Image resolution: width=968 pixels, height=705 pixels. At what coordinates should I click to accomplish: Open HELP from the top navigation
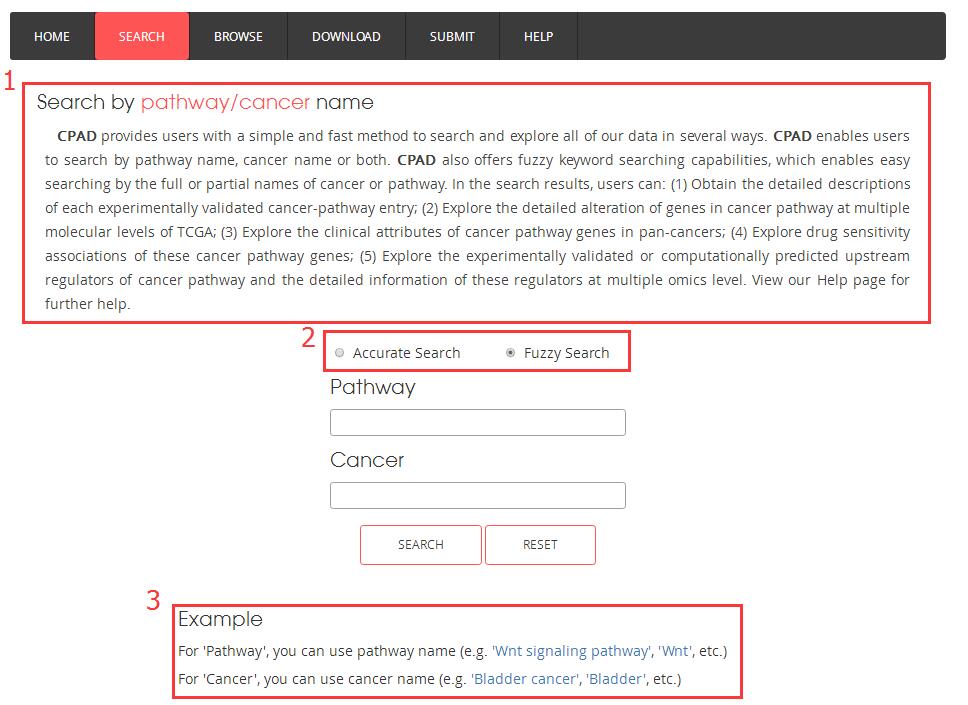538,37
